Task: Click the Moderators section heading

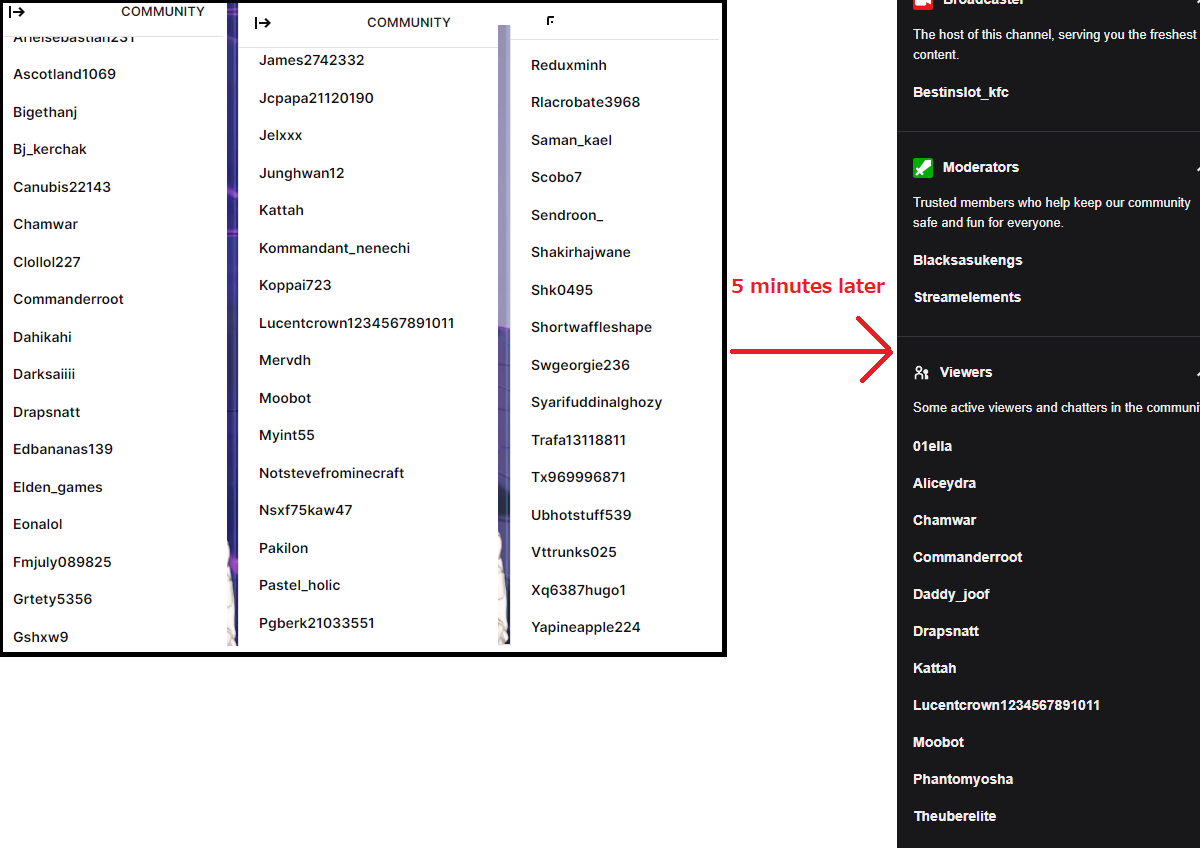Action: [980, 167]
